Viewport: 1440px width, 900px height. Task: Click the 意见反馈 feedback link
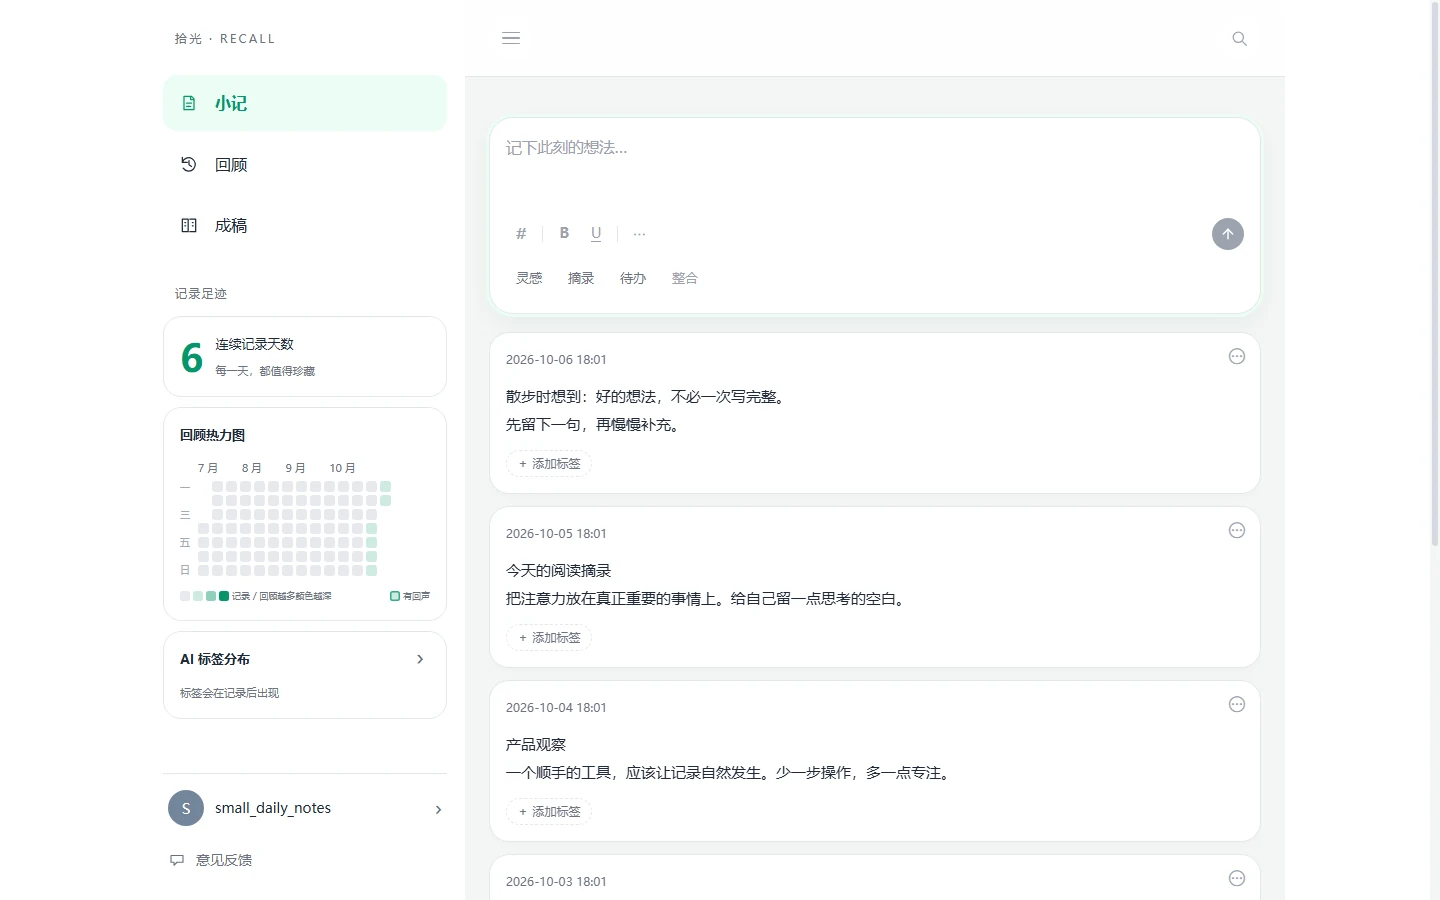[x=224, y=860]
